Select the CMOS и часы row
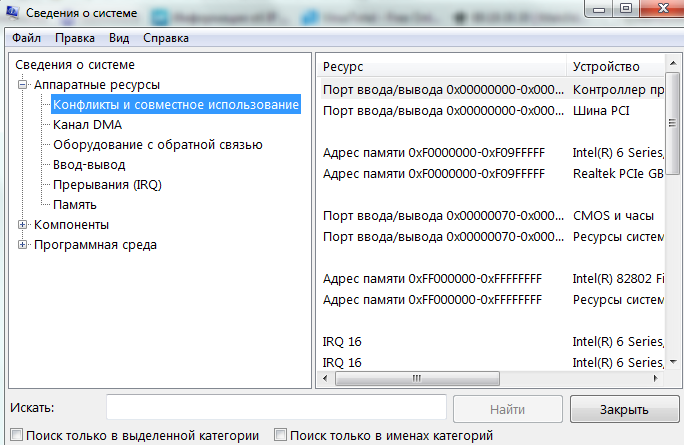The image size is (684, 445). pyautogui.click(x=492, y=216)
